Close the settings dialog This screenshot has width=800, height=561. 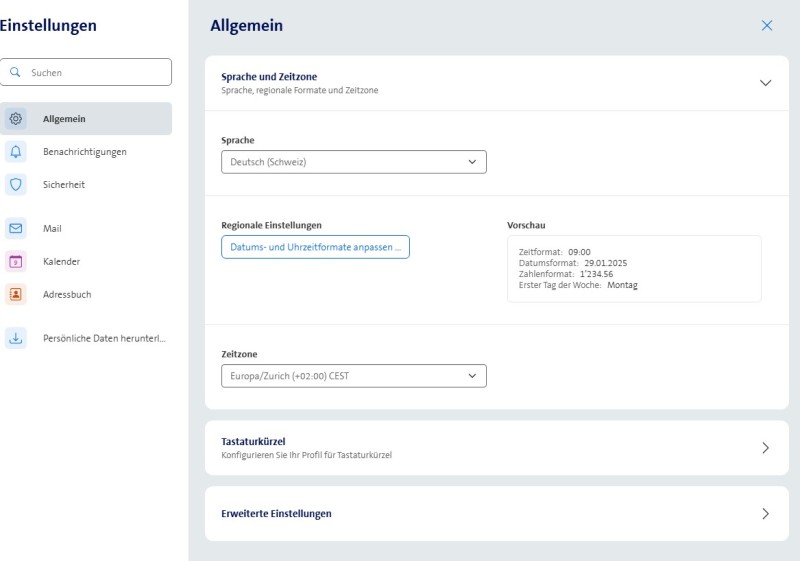(x=767, y=26)
